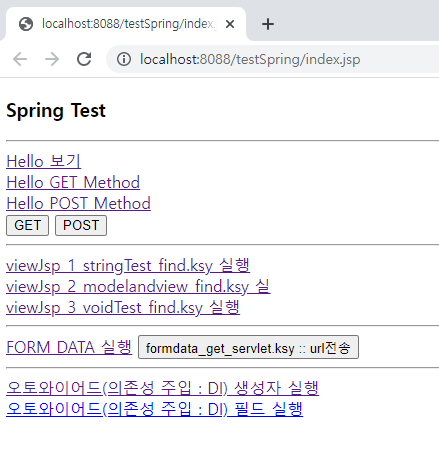The image size is (439, 466).
Task: Close the localhost tab
Action: pyautogui.click(x=230, y=24)
